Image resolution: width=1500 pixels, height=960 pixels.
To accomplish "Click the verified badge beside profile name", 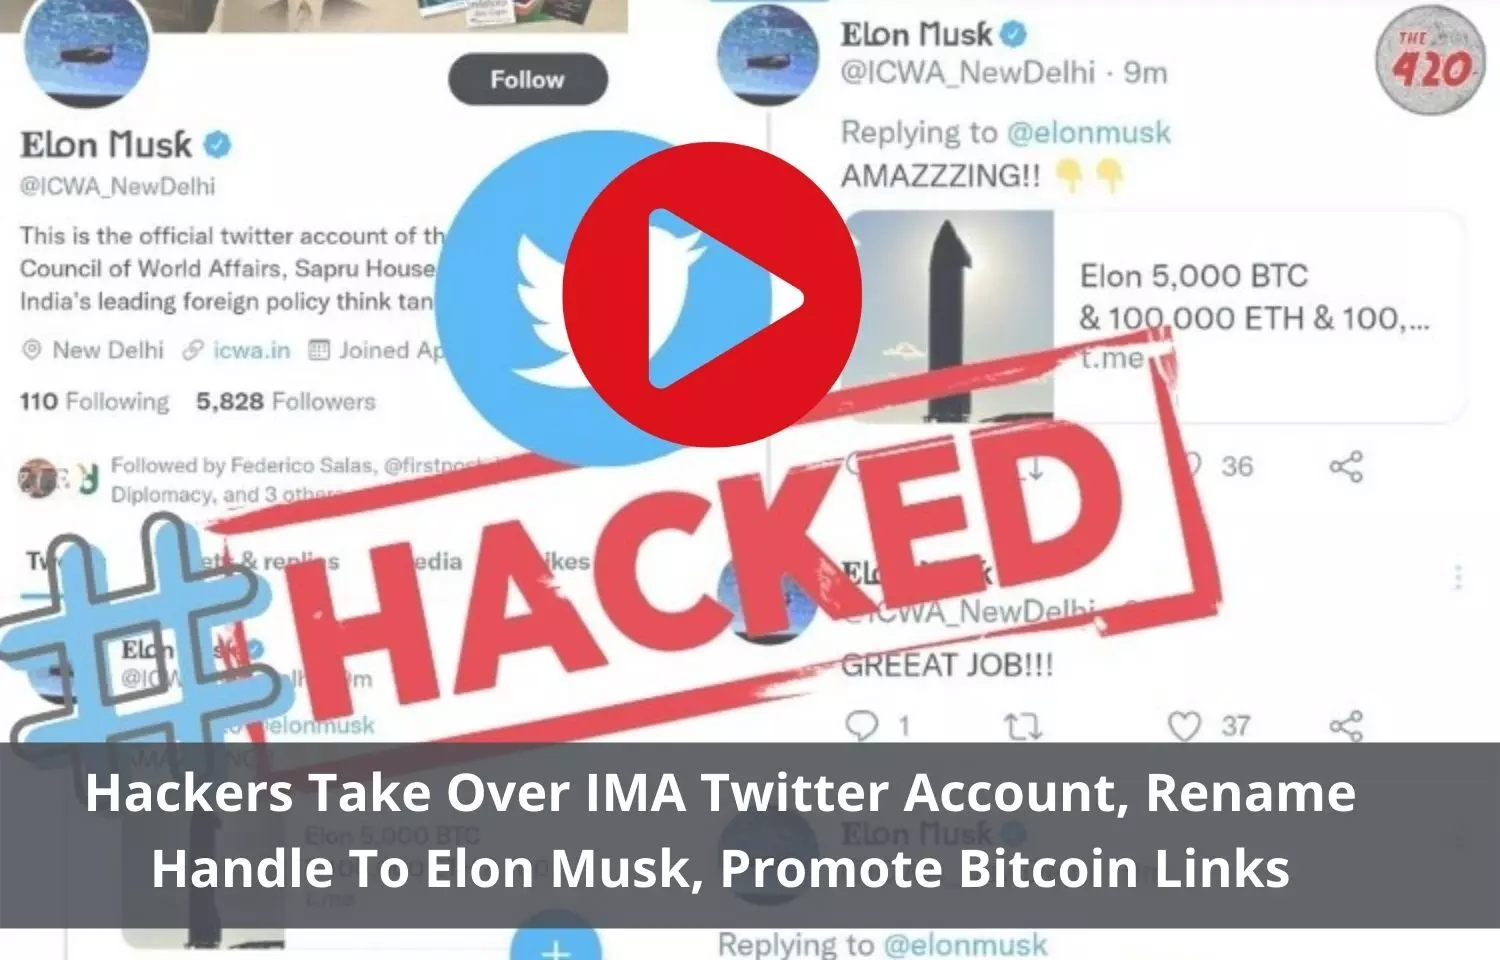I will pyautogui.click(x=218, y=146).
